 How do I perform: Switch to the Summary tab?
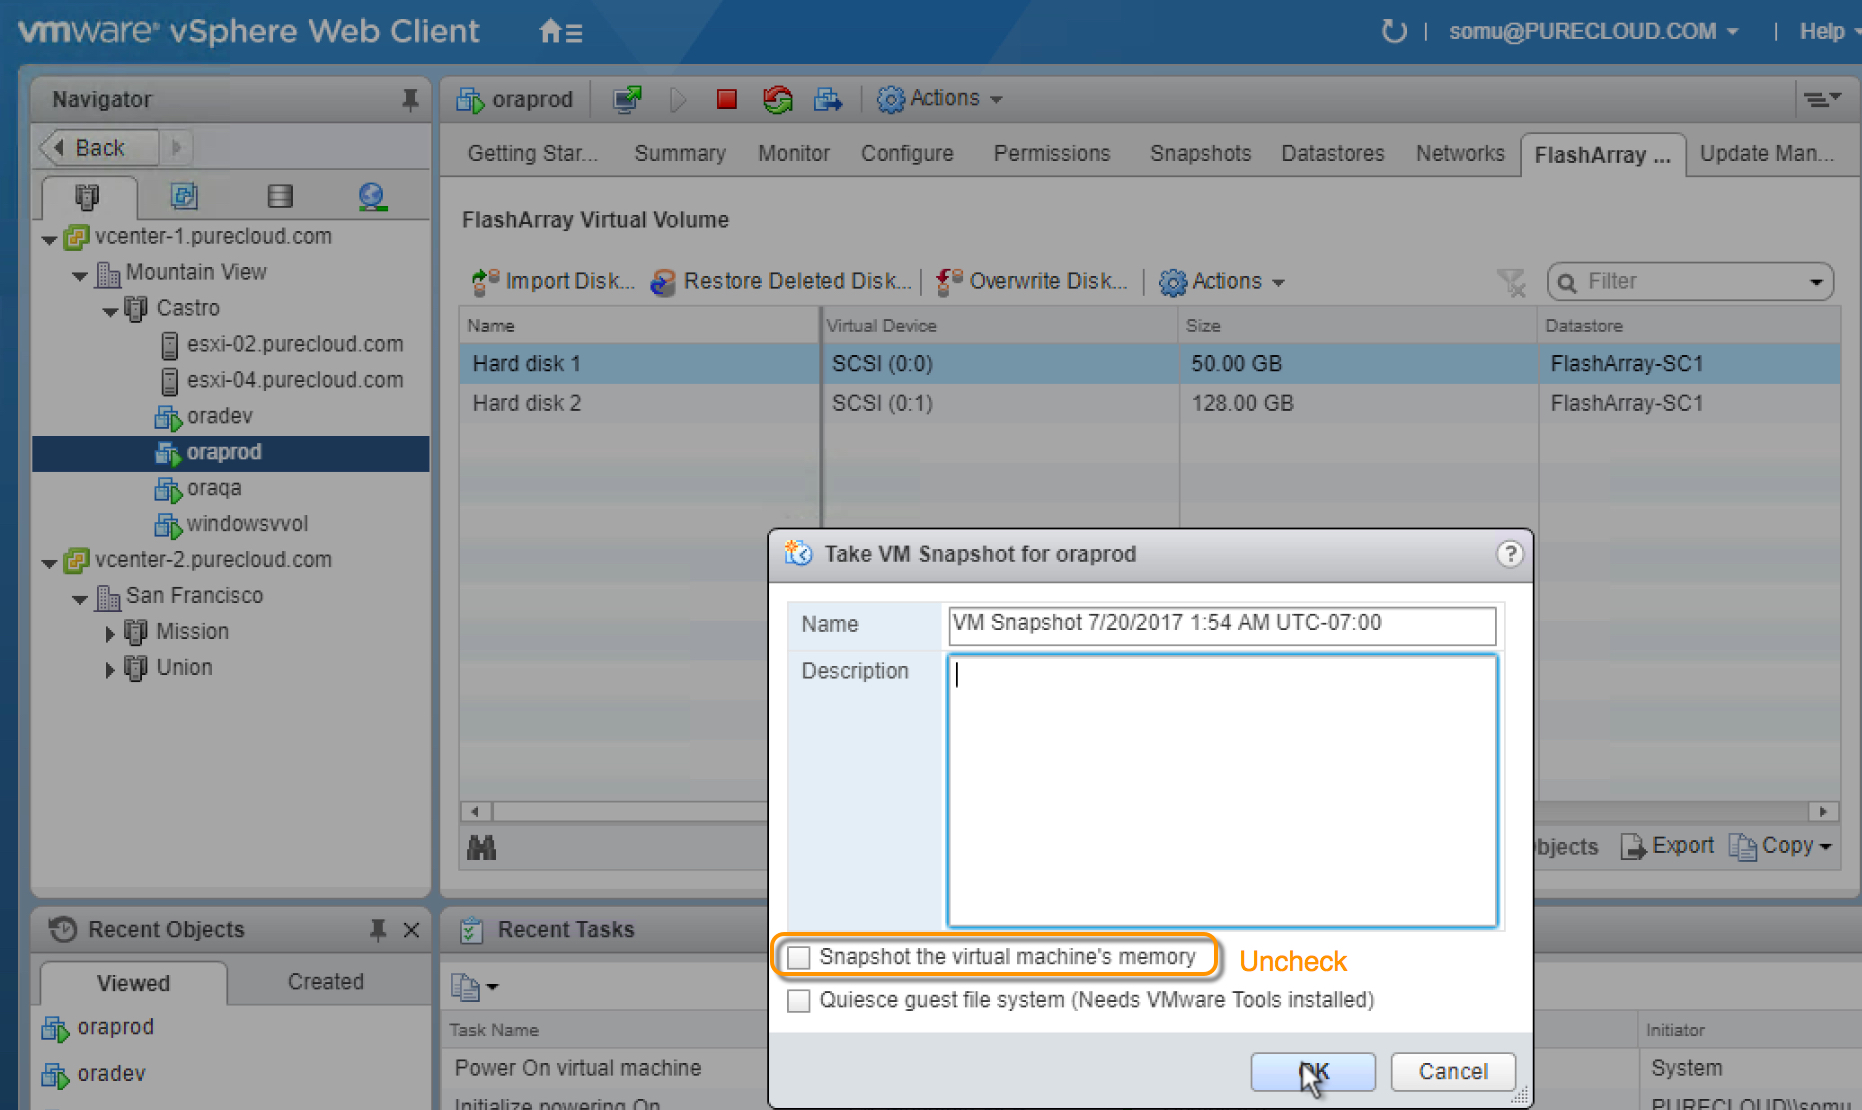click(680, 153)
